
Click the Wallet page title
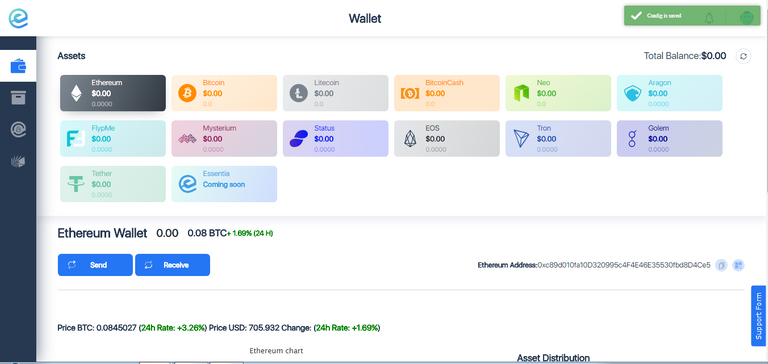pyautogui.click(x=365, y=19)
